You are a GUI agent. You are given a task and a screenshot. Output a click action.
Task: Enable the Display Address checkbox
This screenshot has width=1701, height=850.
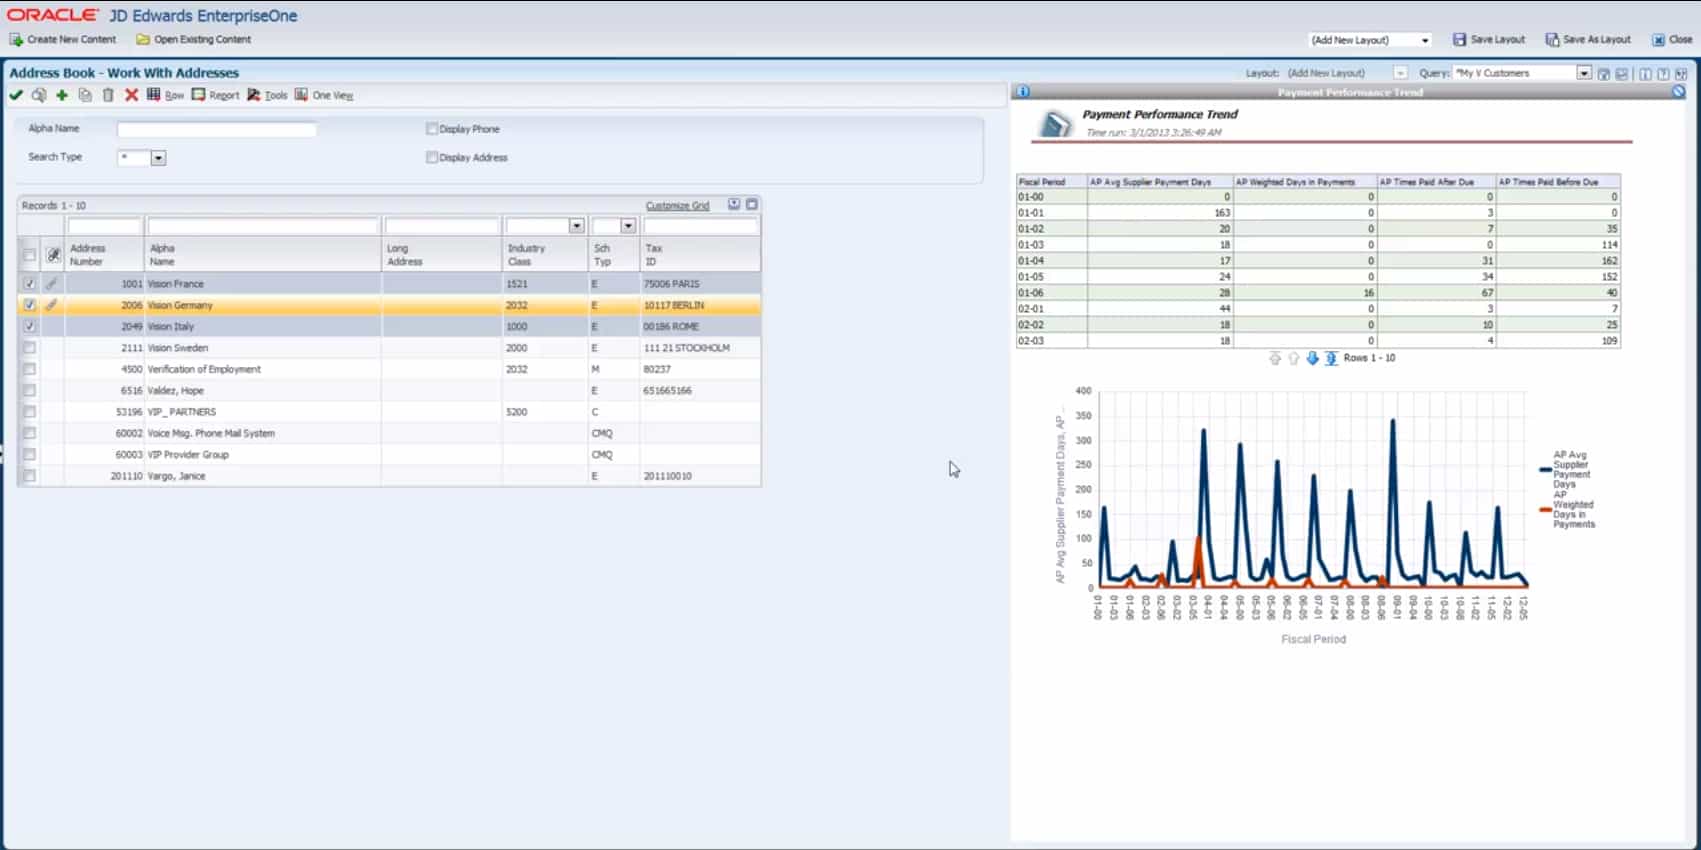coord(432,157)
